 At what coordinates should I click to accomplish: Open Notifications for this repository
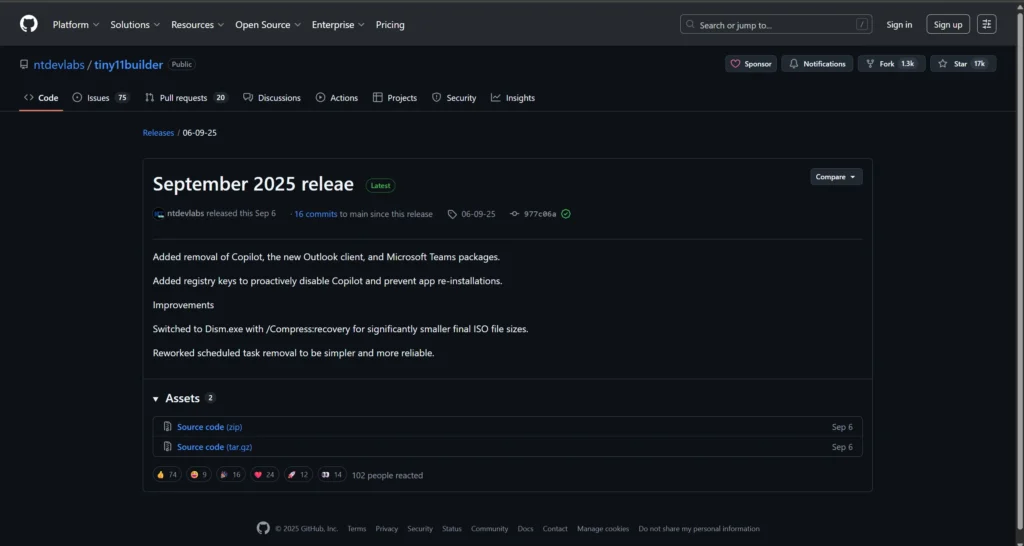point(817,64)
